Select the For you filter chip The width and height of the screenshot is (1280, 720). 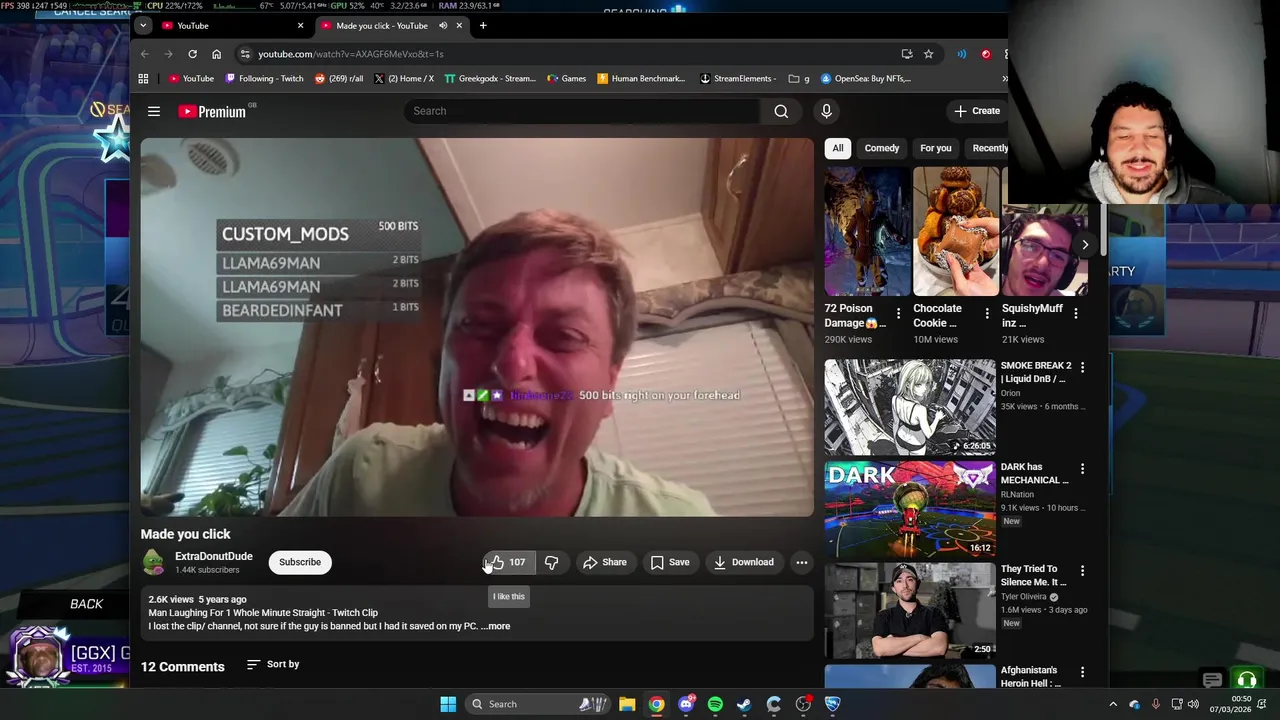(x=936, y=148)
